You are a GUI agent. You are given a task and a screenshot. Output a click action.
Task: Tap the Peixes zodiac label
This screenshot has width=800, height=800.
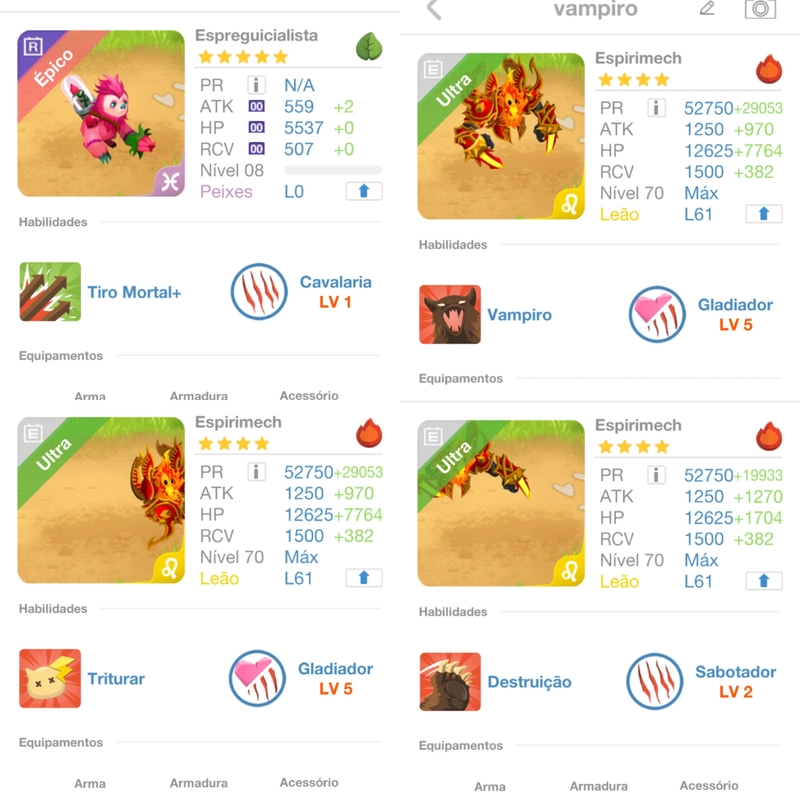[226, 191]
